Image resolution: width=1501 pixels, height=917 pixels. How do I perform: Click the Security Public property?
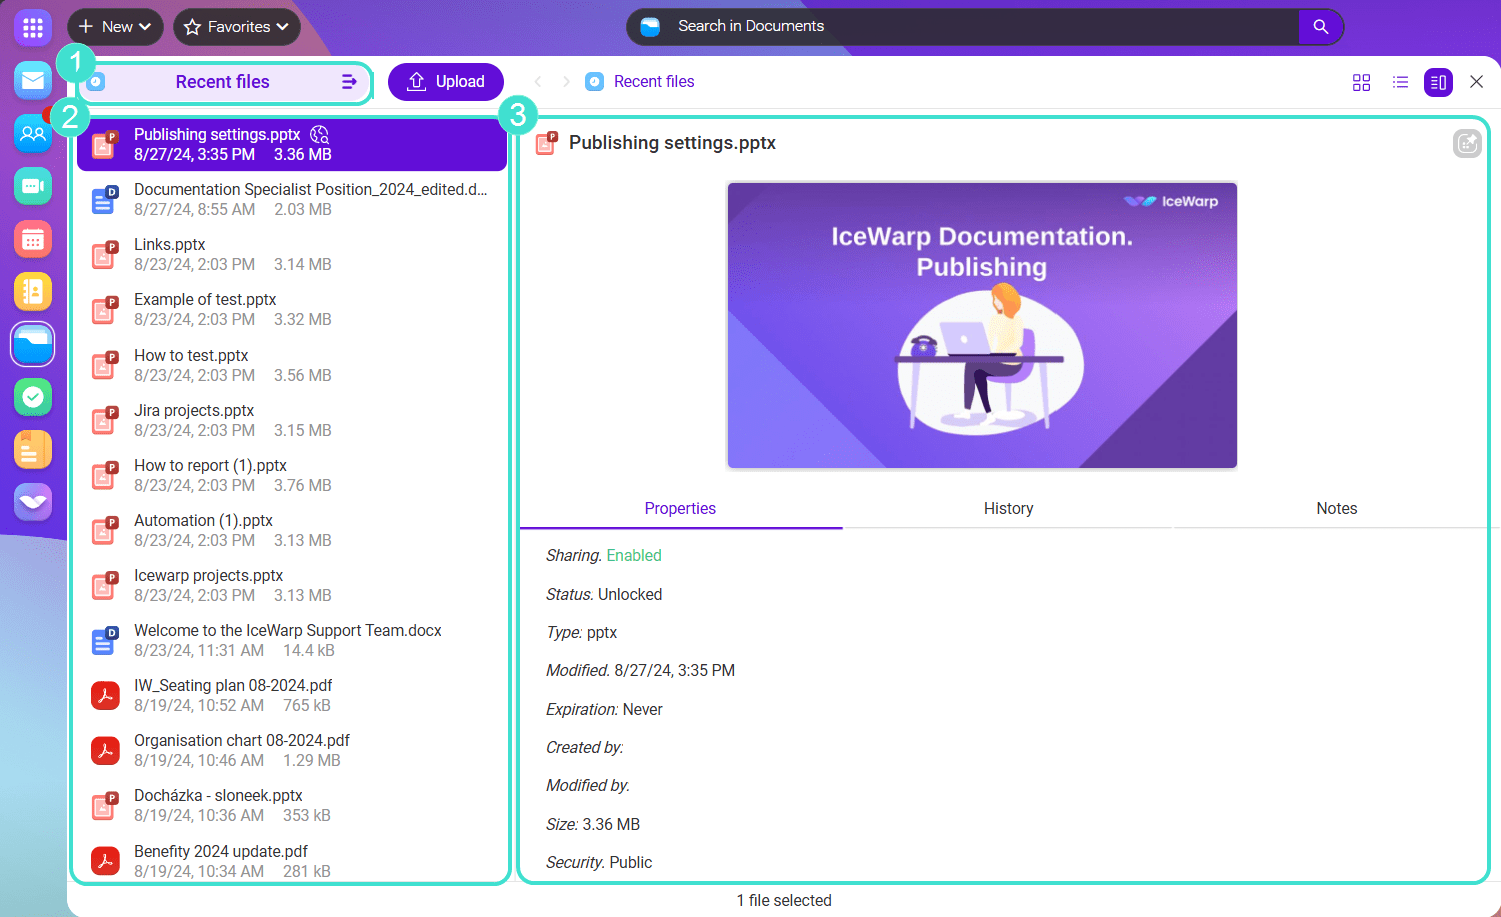click(x=599, y=862)
